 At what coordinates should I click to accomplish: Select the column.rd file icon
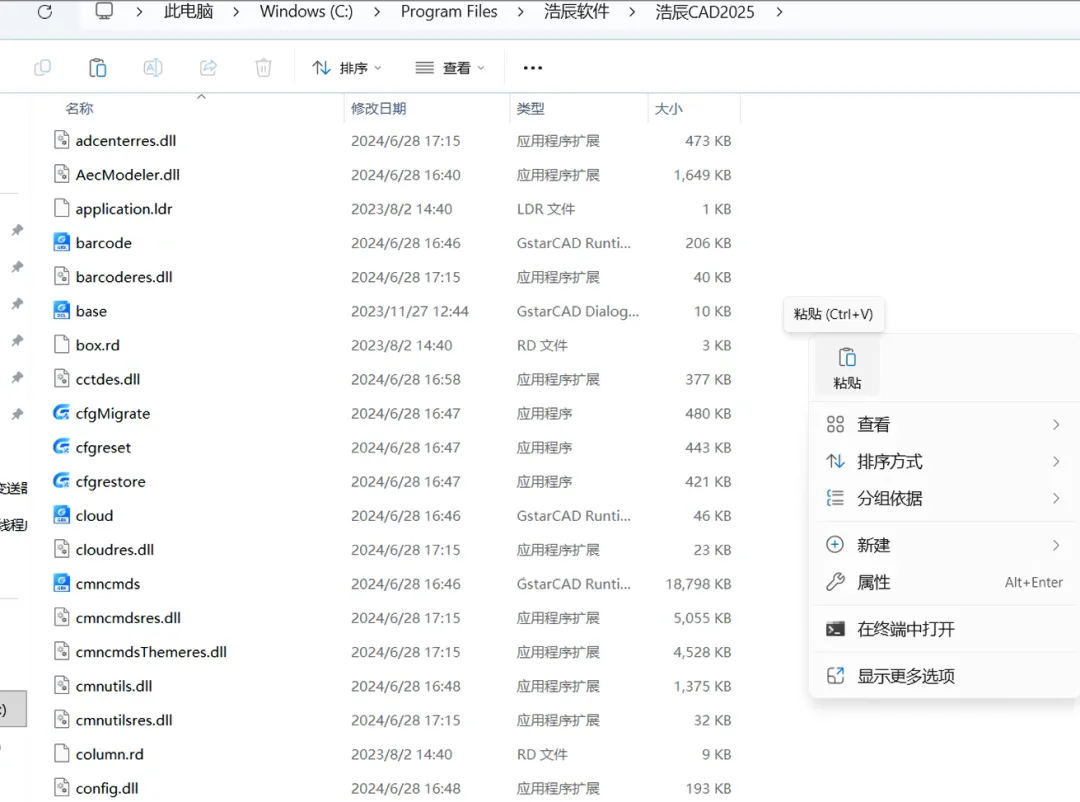click(61, 754)
